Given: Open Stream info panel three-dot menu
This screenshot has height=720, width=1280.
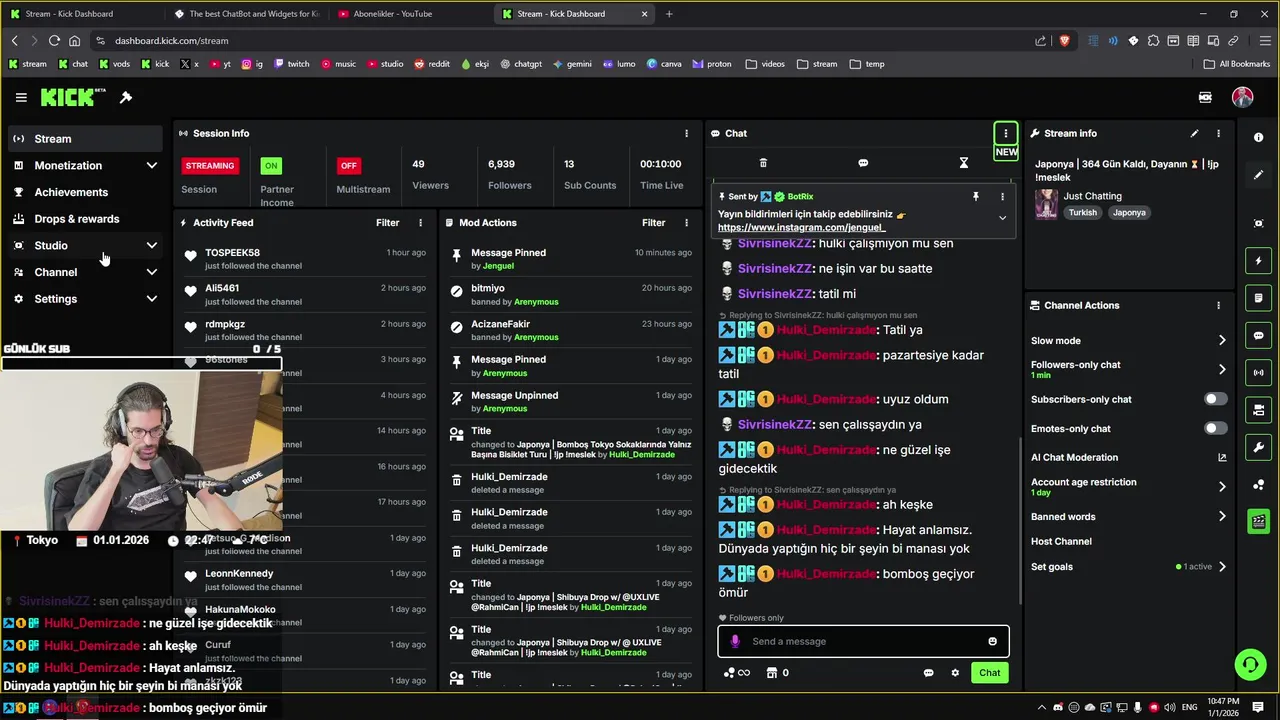Looking at the screenshot, I should point(1218,133).
